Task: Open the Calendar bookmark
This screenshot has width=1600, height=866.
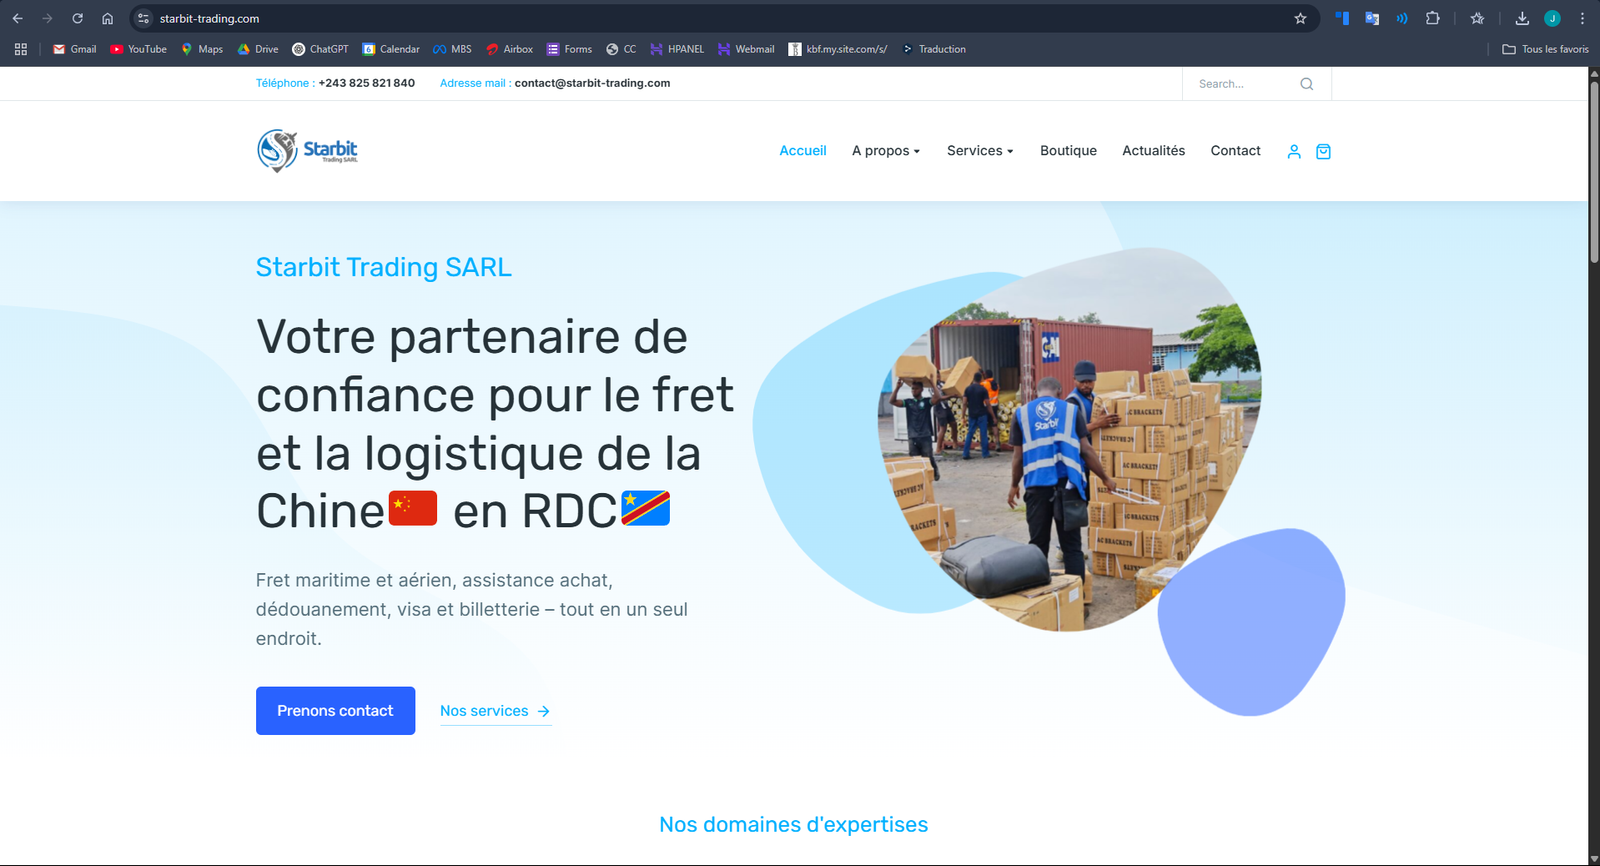Action: pyautogui.click(x=391, y=49)
